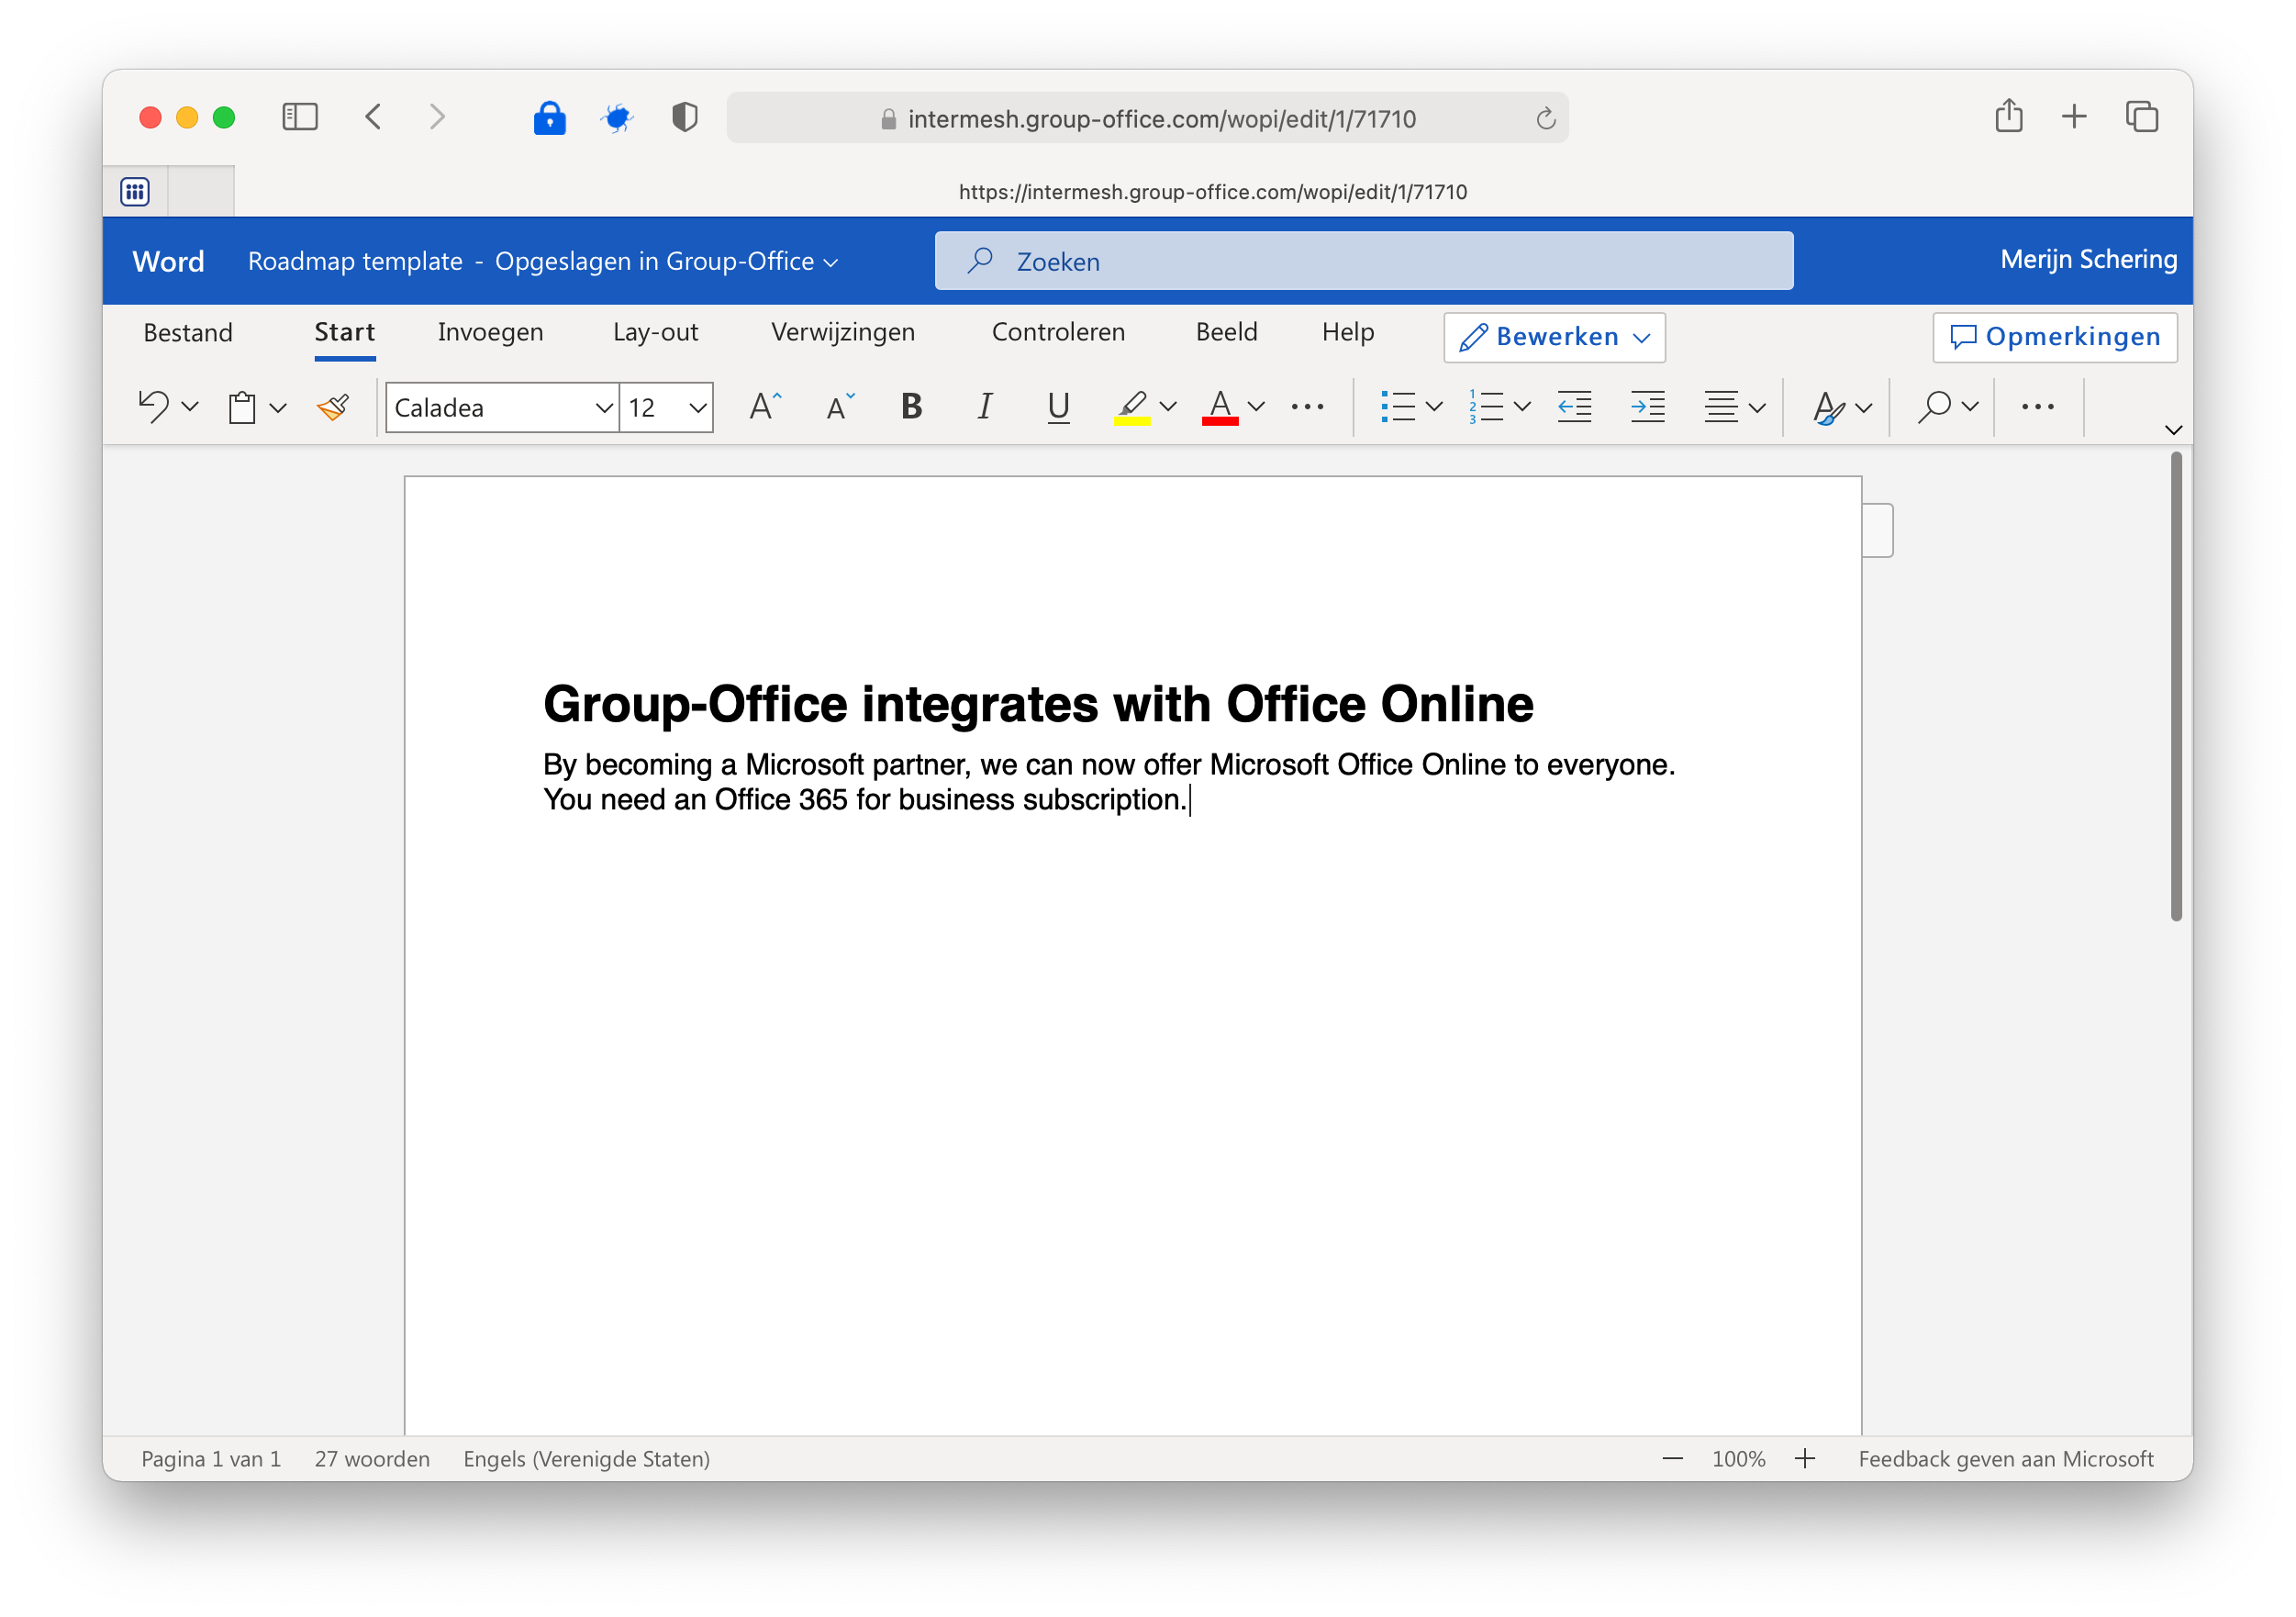The width and height of the screenshot is (2296, 1617).
Task: Click the Engels (Verenigde Staten) language indicator
Action: click(x=586, y=1459)
